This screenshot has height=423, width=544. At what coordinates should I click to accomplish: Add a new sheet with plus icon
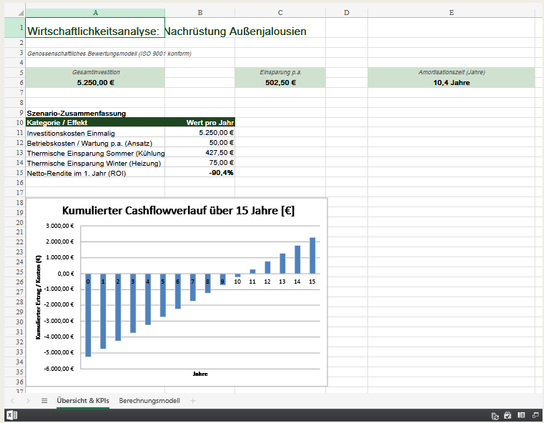coord(193,401)
